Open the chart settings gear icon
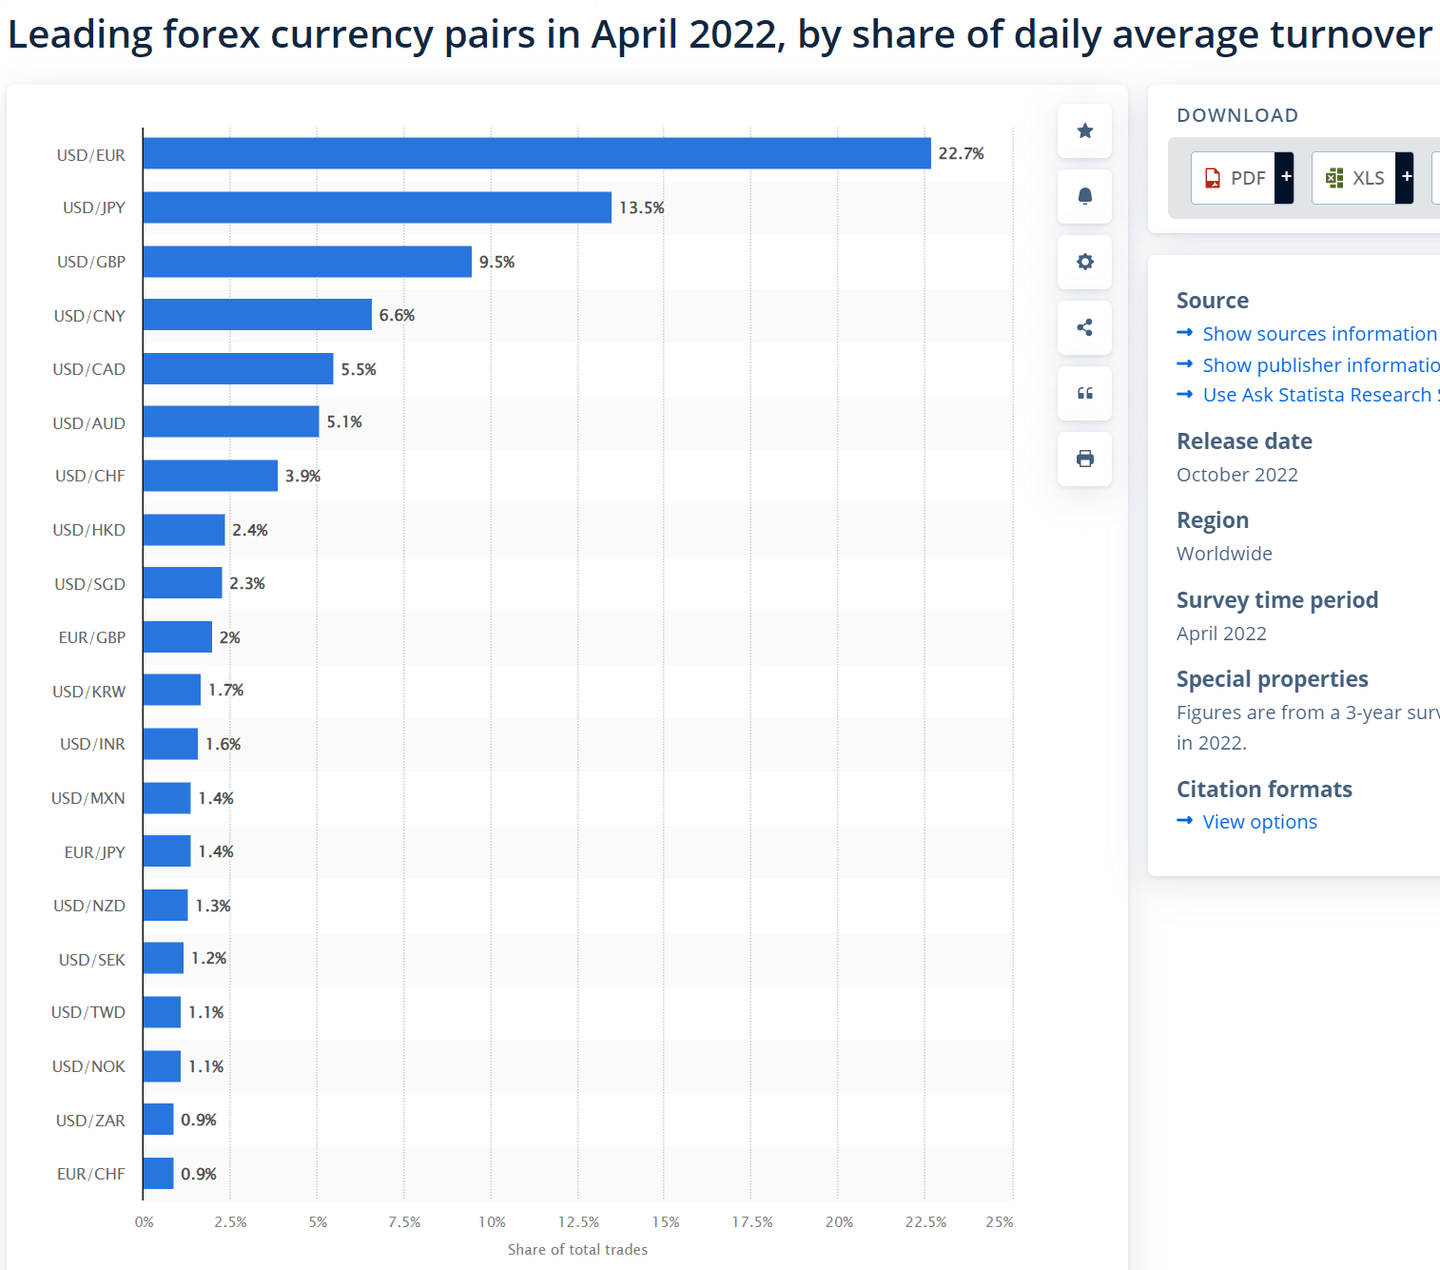 coord(1084,262)
